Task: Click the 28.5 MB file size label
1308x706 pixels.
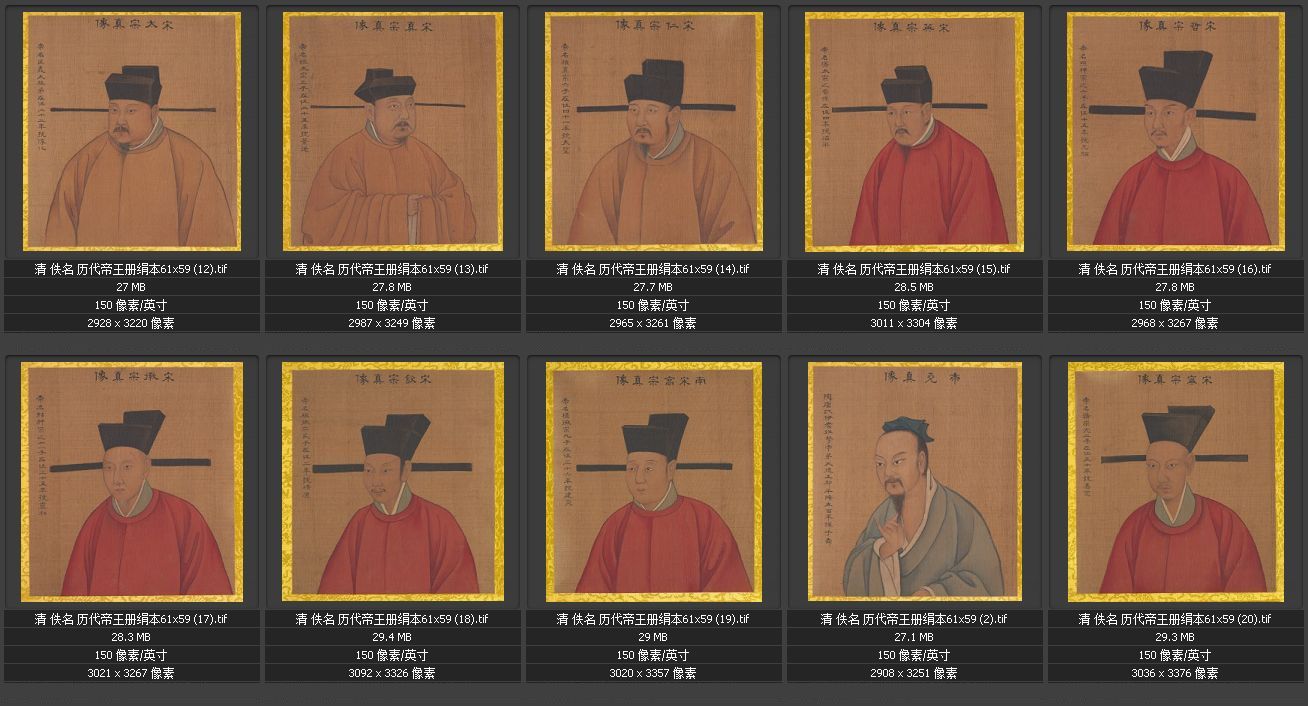Action: [915, 287]
